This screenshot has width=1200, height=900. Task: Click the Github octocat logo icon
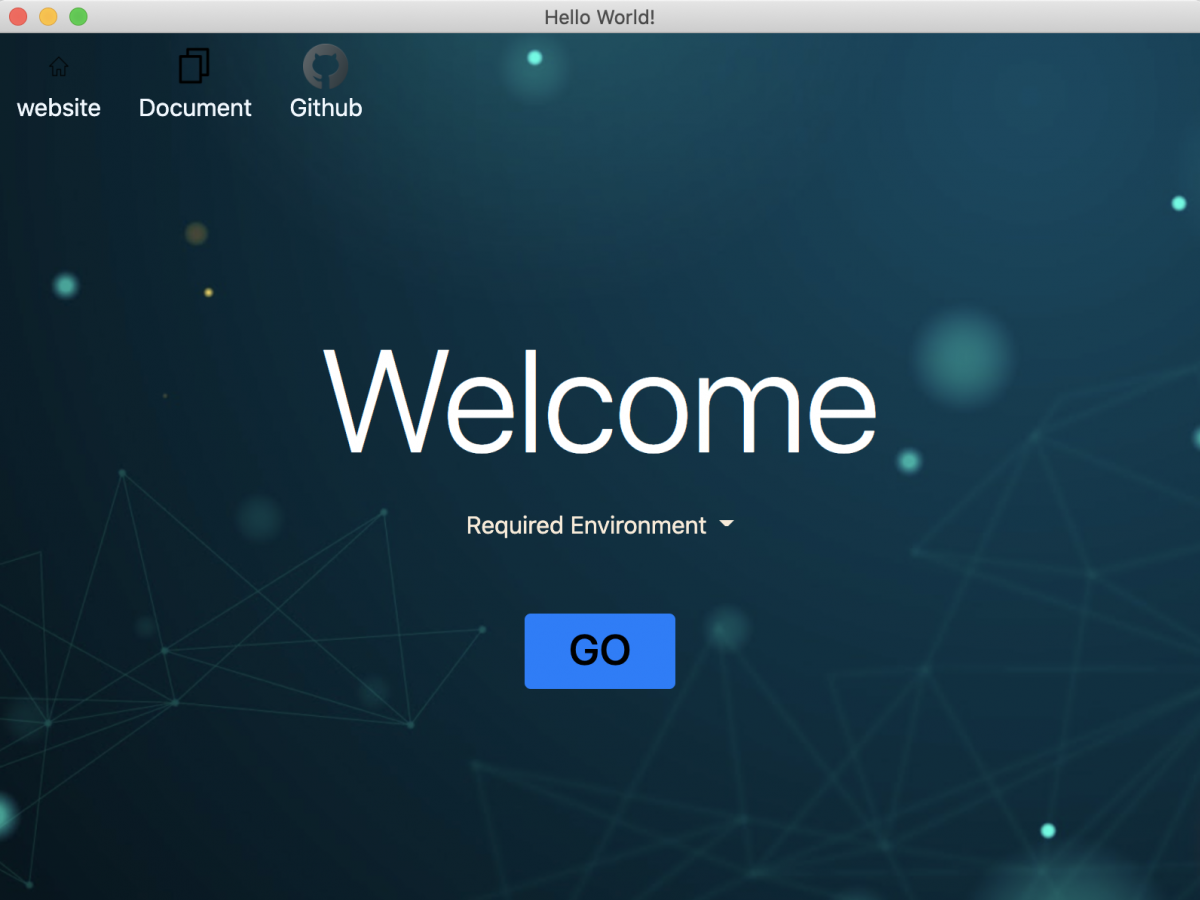[325, 66]
